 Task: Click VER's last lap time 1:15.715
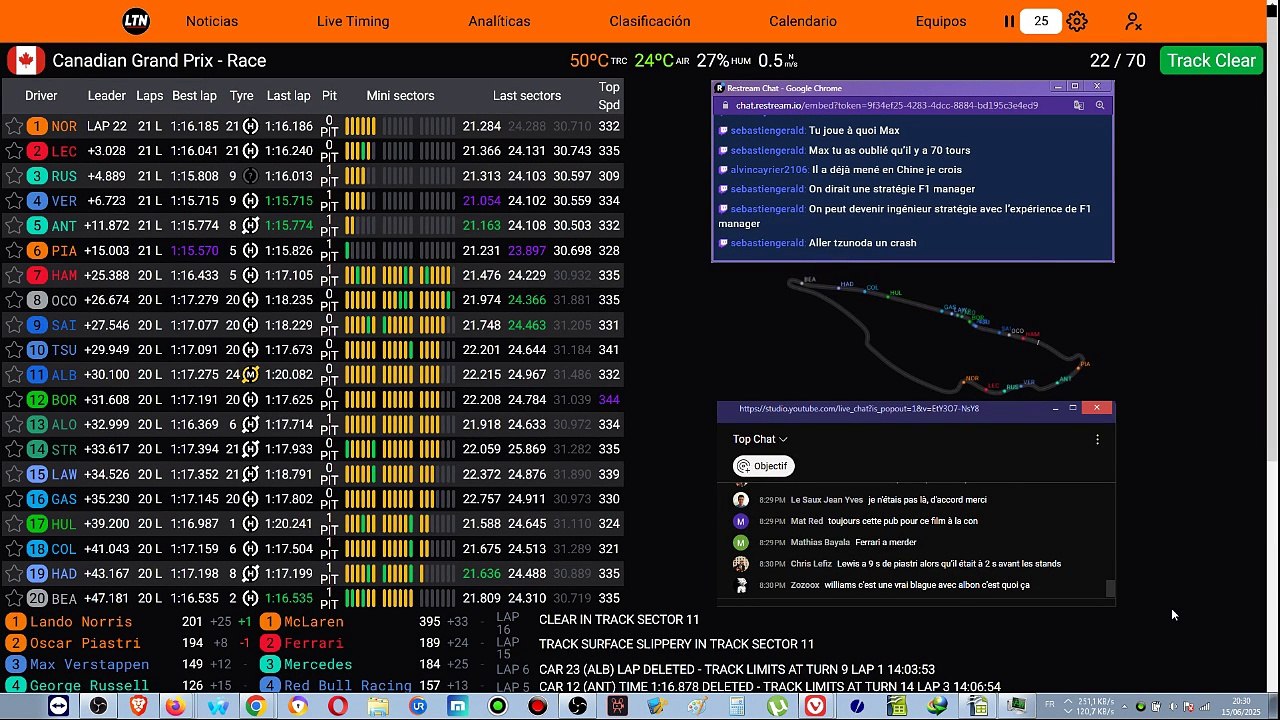tap(289, 201)
